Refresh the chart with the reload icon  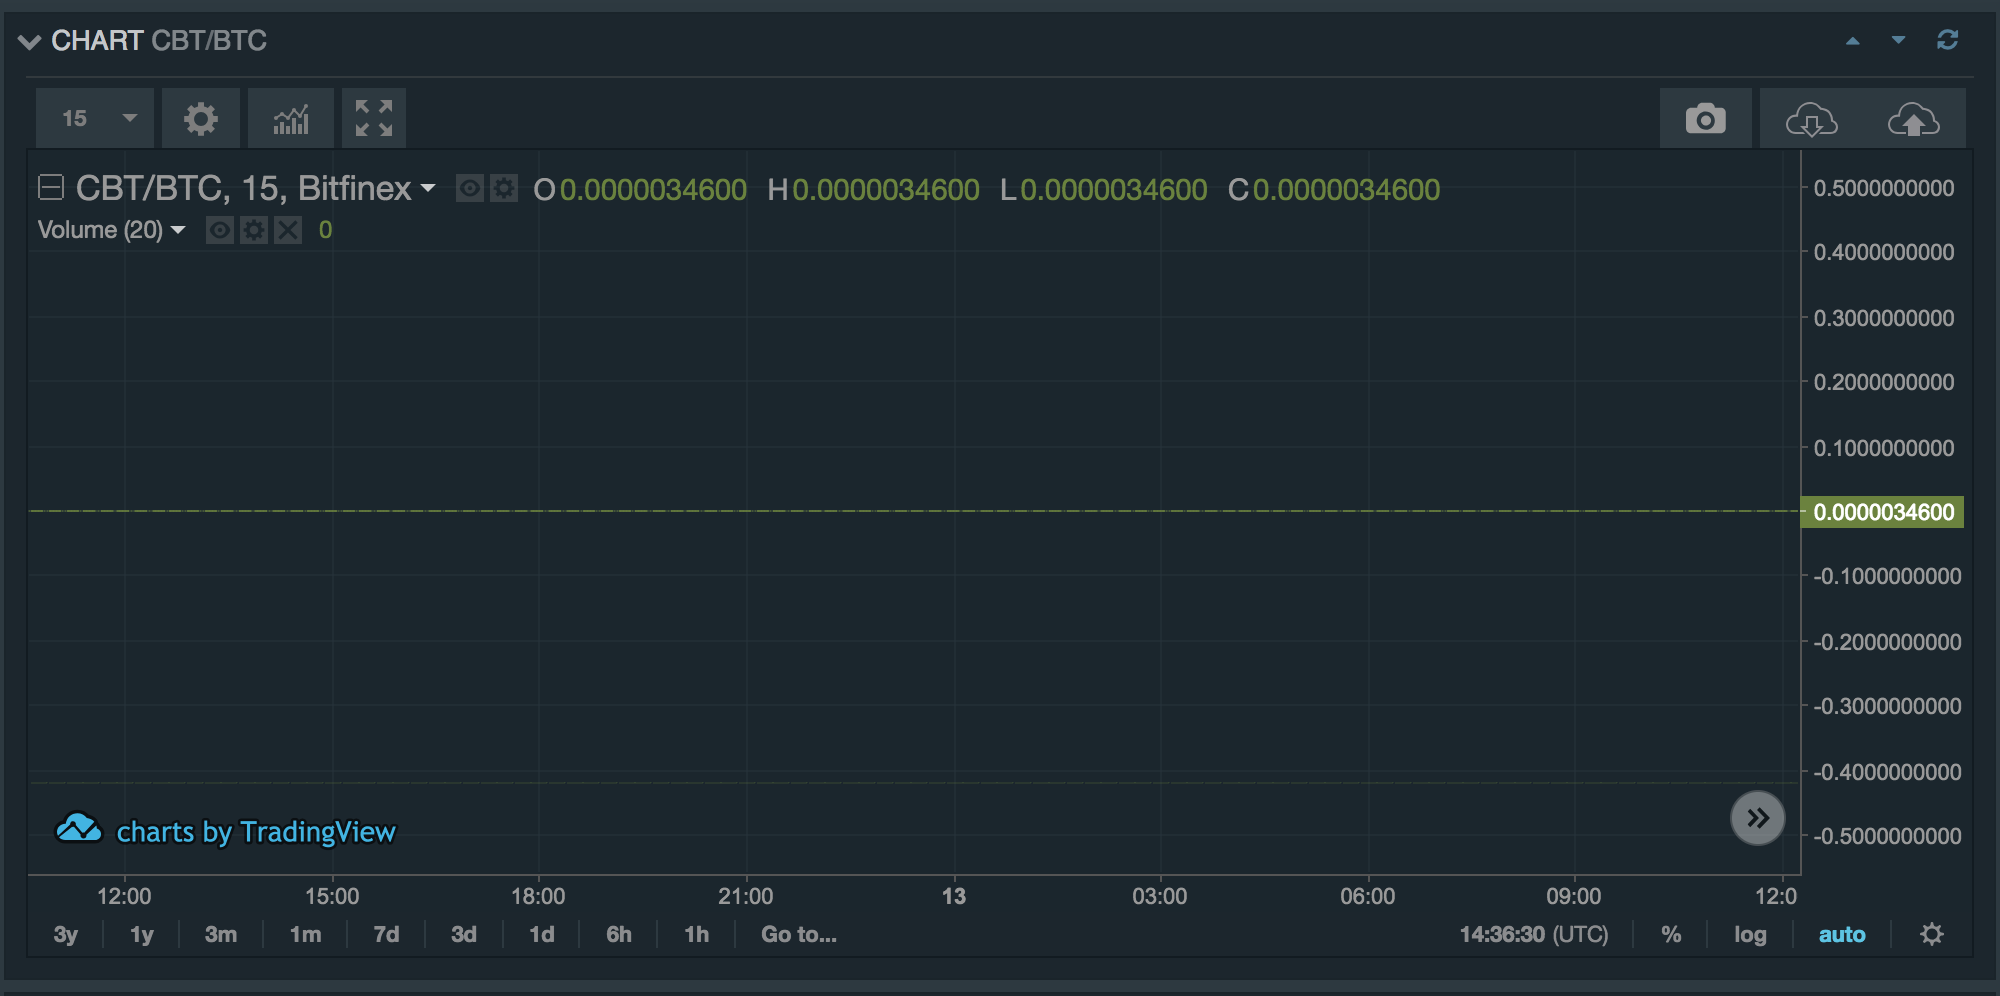pyautogui.click(x=1948, y=40)
